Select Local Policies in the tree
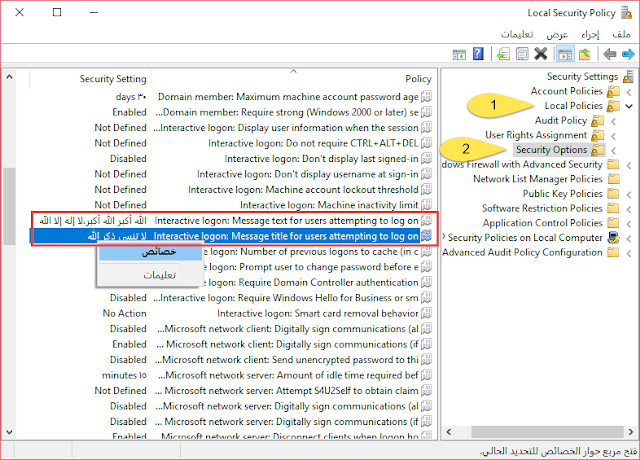This screenshot has height=460, width=640. pos(573,106)
